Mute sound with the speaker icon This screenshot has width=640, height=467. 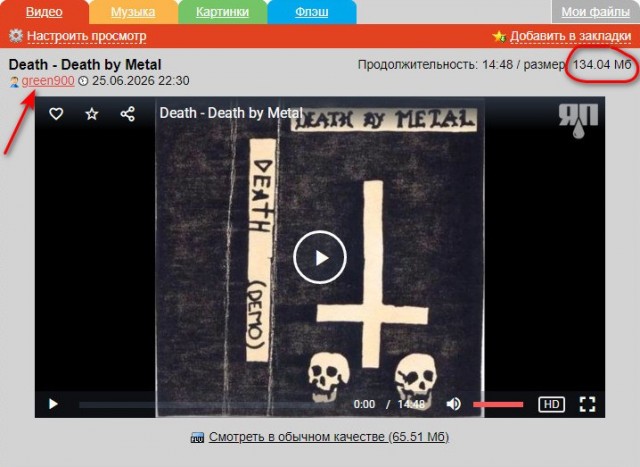point(453,404)
